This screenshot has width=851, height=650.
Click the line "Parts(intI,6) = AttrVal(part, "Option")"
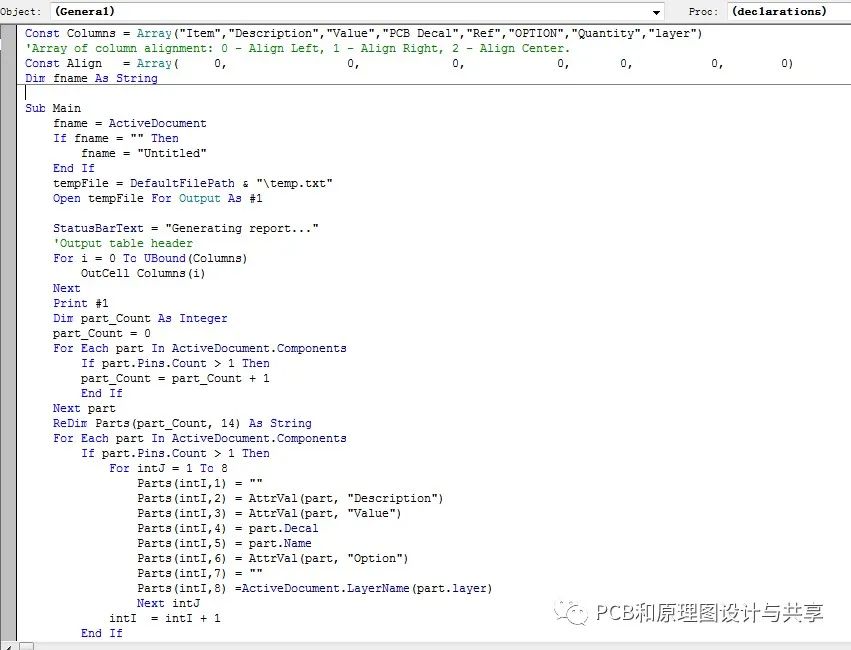273,558
